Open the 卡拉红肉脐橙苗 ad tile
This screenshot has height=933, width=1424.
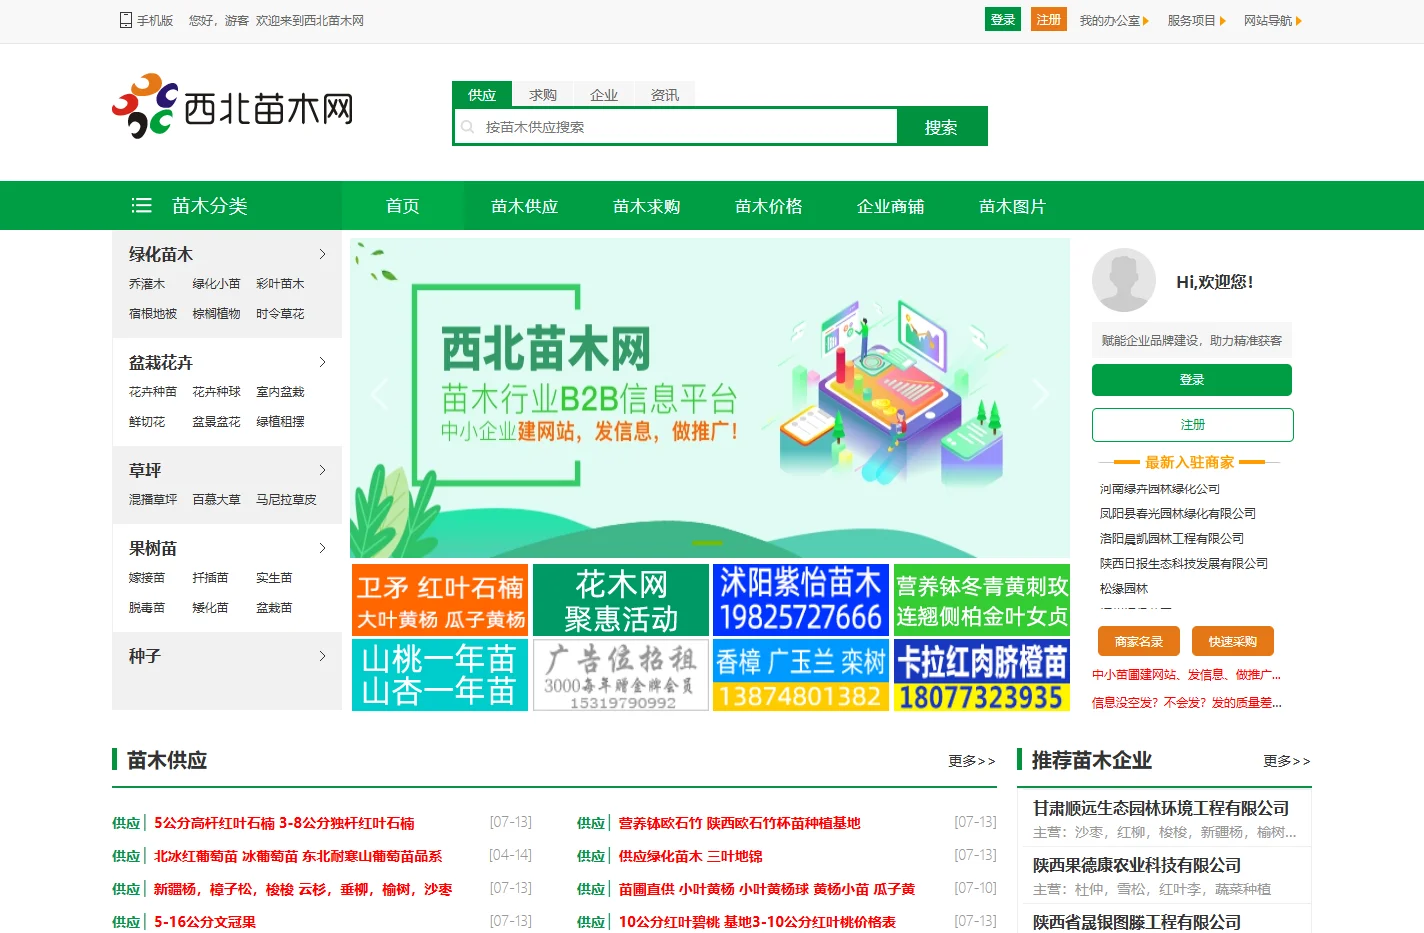(982, 675)
